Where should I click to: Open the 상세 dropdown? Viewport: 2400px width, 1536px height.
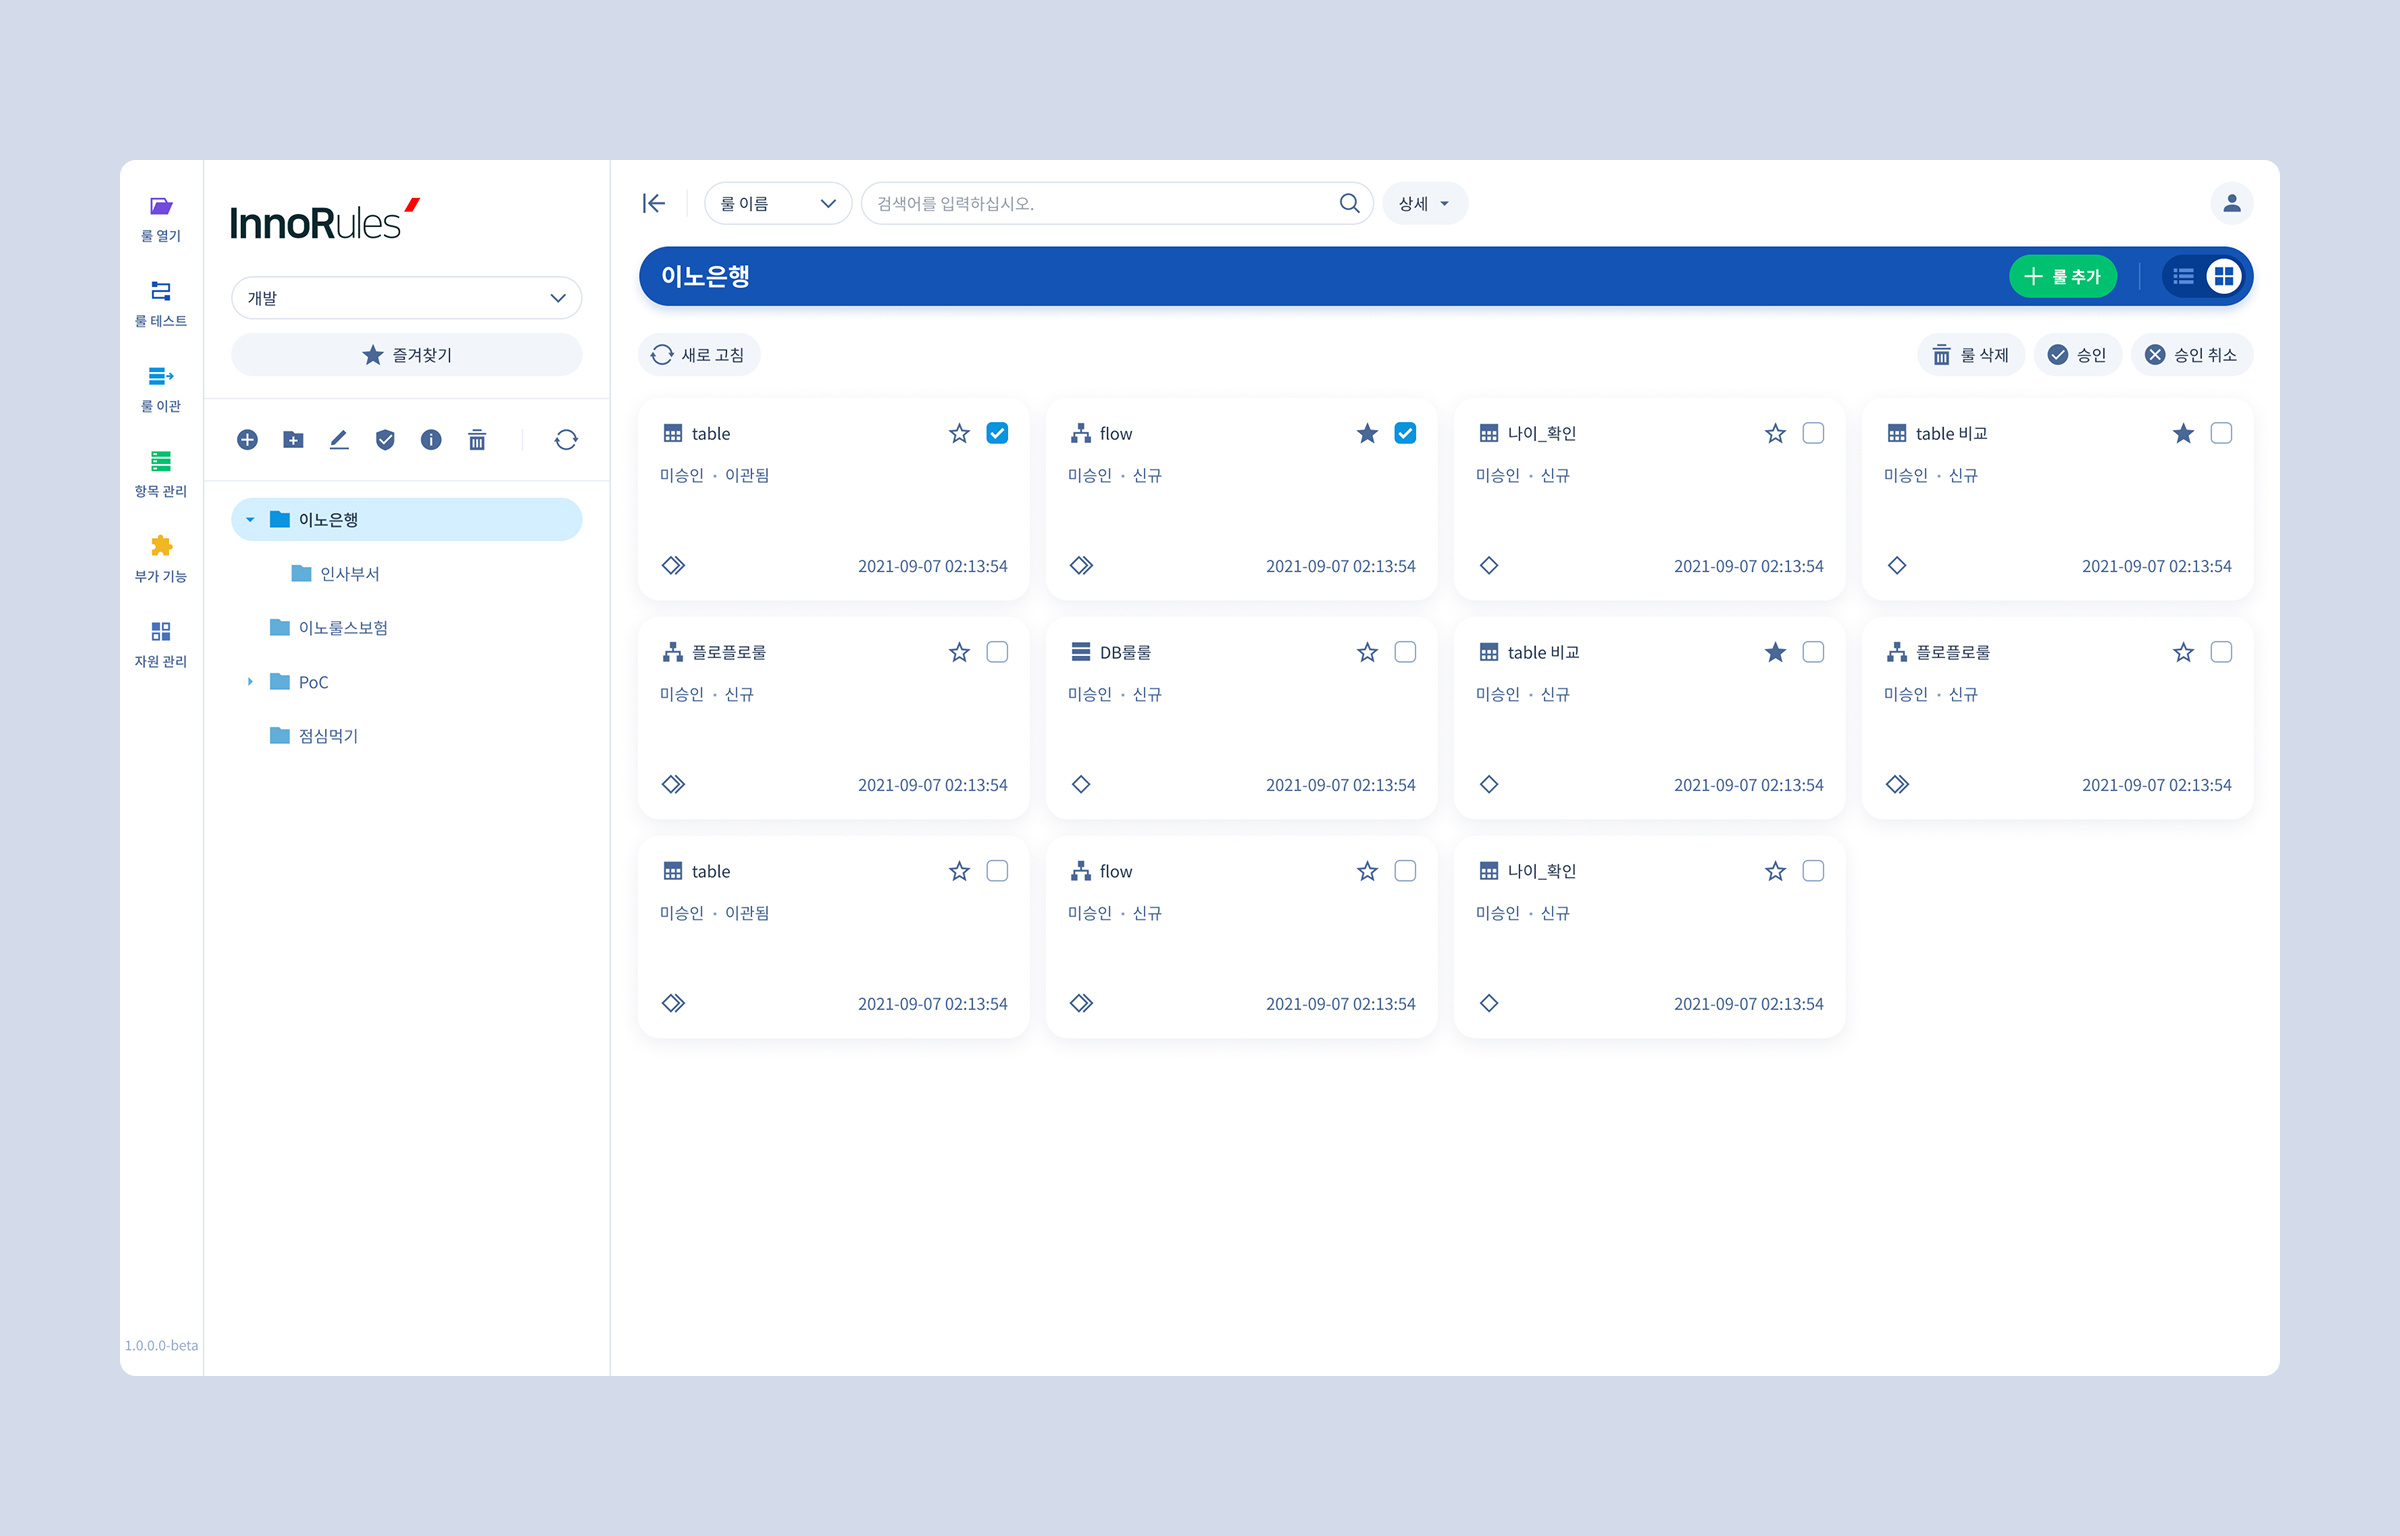(x=1424, y=204)
